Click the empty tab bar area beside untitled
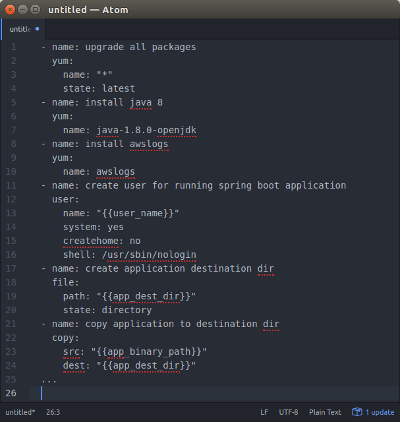This screenshot has width=400, height=422. coord(222,29)
